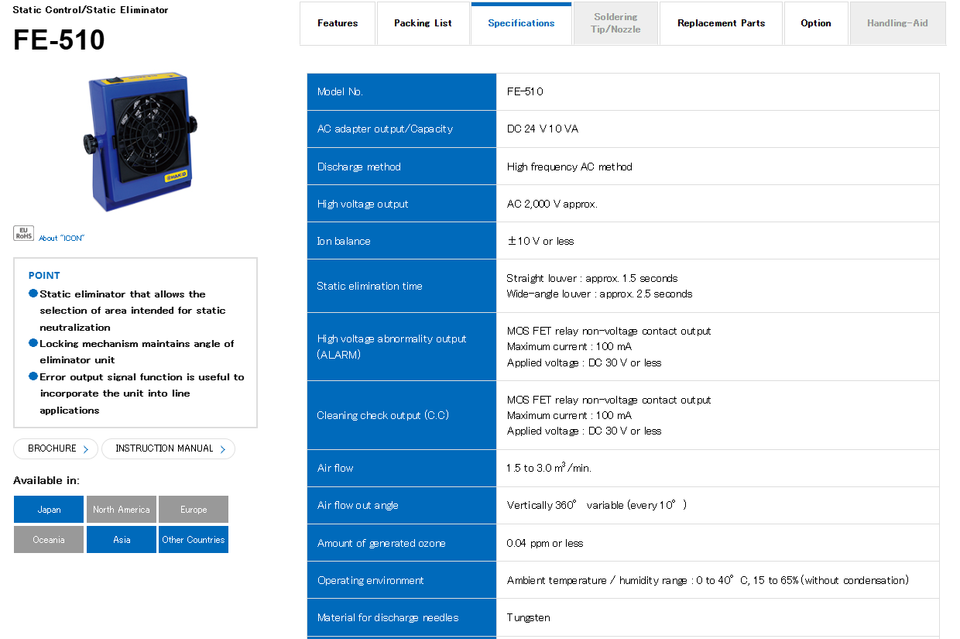960x639 pixels.
Task: Open the INSTRUCTION MANUAL button
Action: point(168,449)
